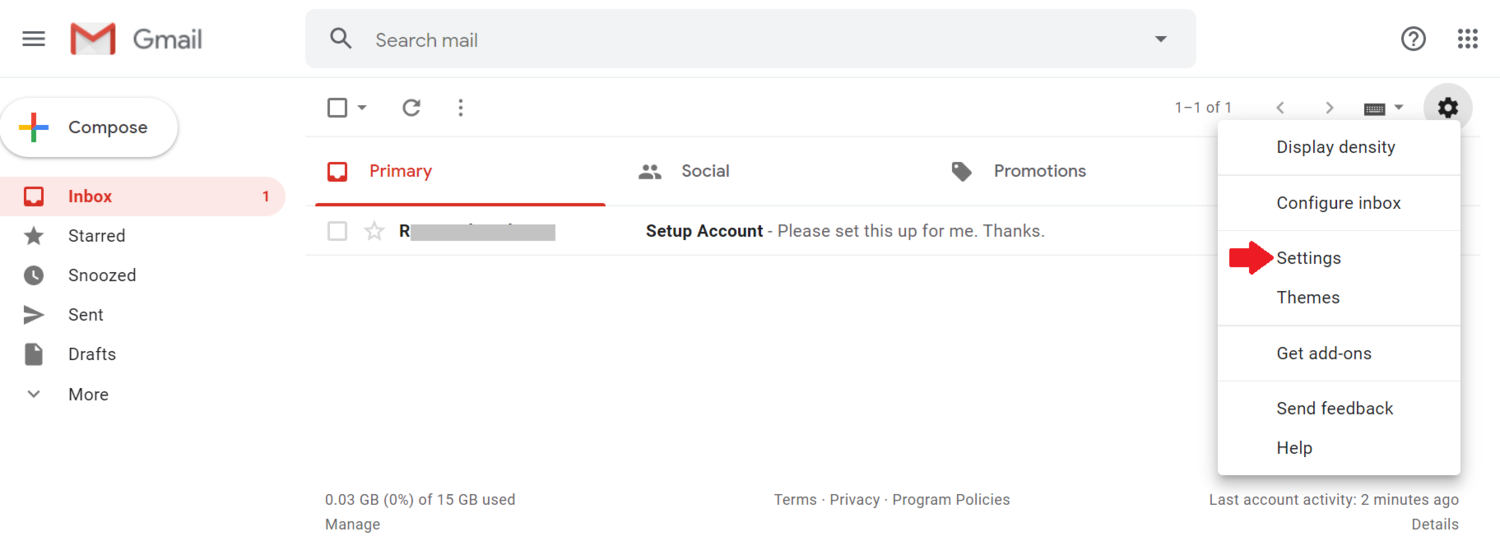Open the Google apps grid
Screen dimensions: 1500x550
pos(1467,39)
